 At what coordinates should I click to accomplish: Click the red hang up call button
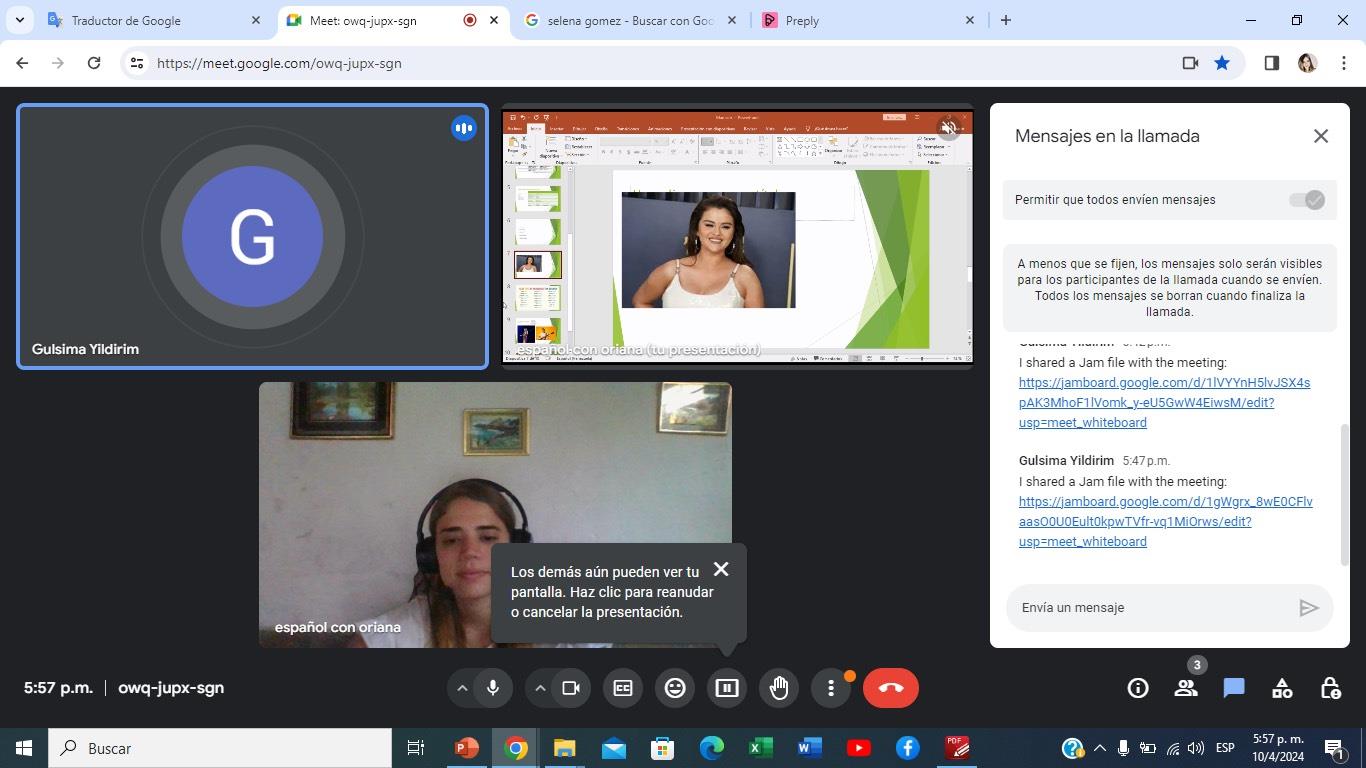point(890,688)
